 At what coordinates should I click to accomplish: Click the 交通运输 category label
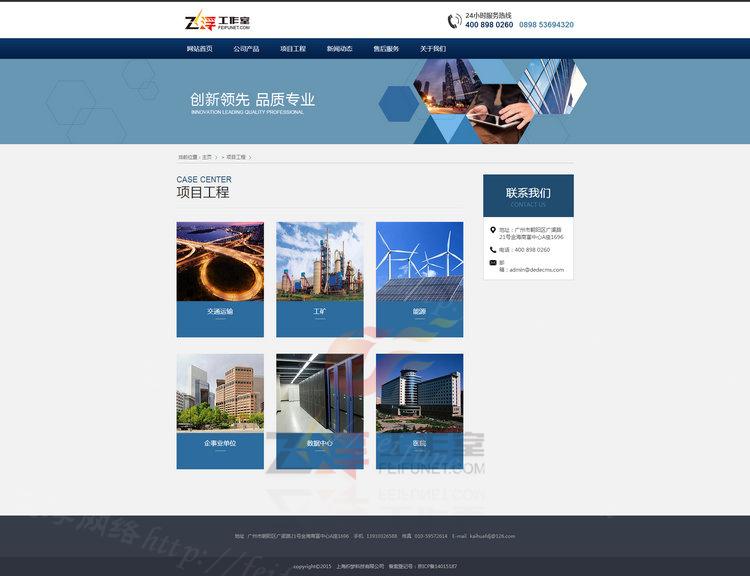(x=220, y=311)
